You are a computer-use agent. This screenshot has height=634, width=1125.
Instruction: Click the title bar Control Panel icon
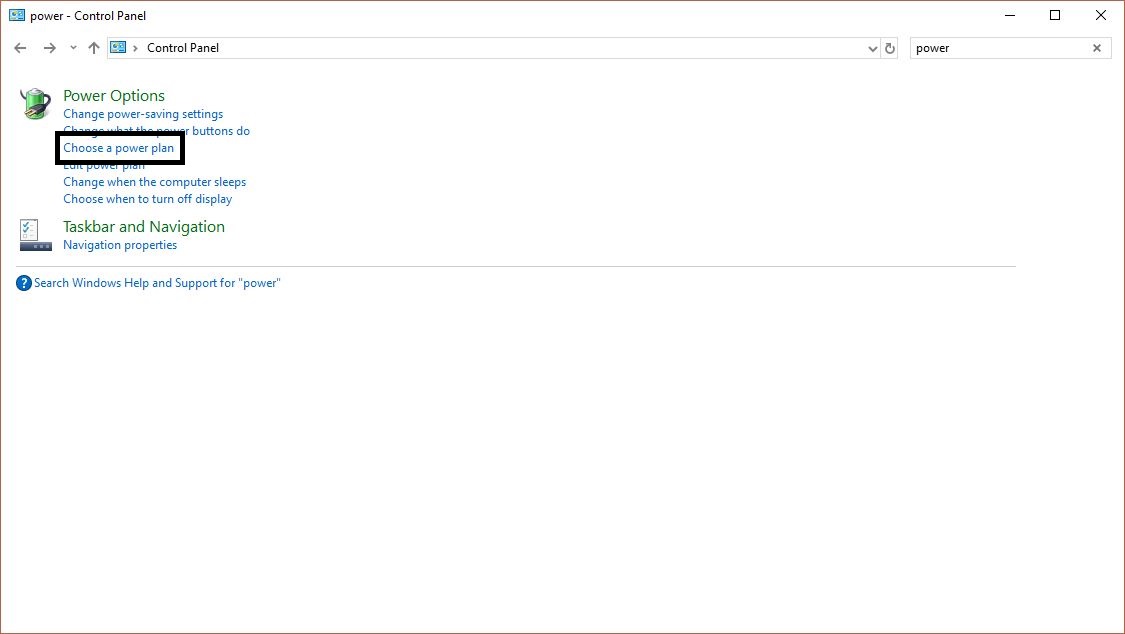click(17, 15)
